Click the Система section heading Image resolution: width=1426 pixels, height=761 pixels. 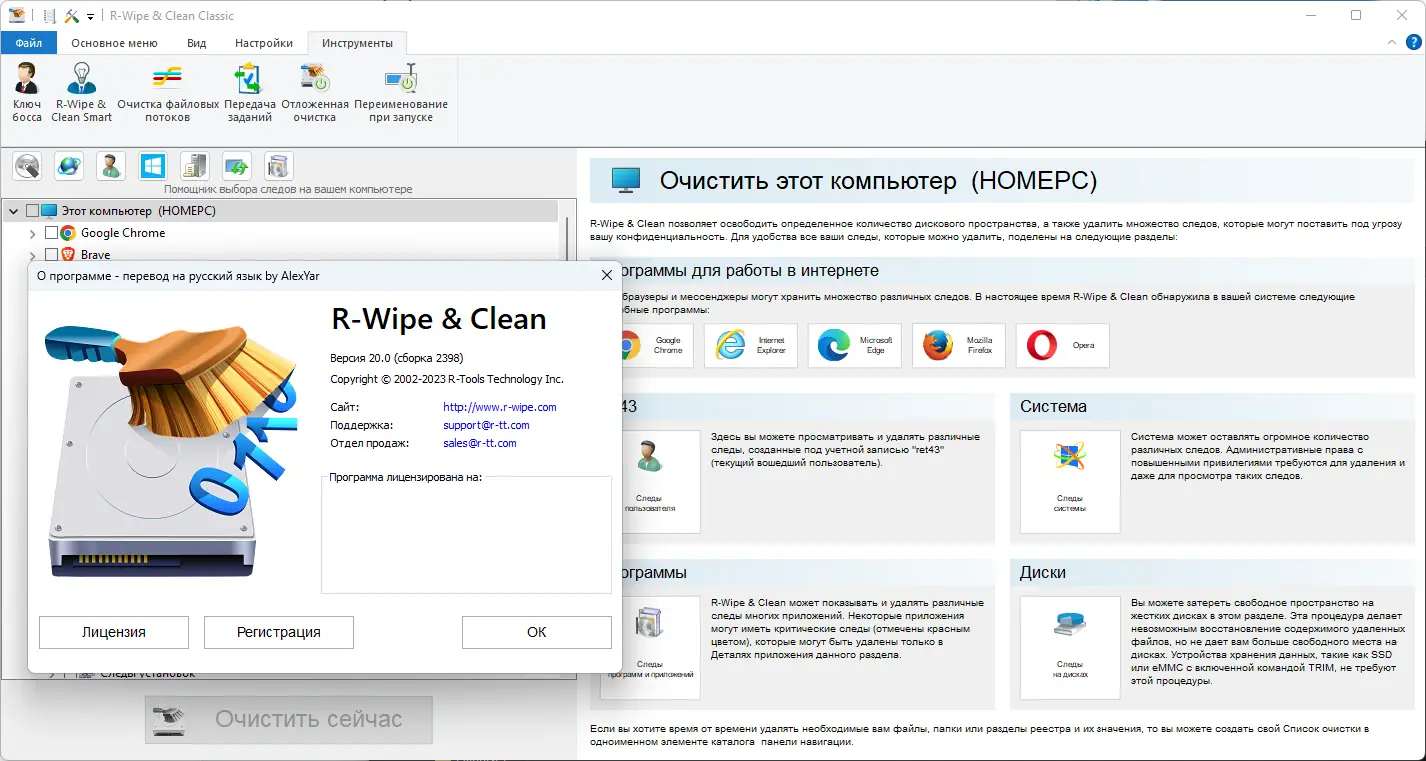click(x=1053, y=406)
